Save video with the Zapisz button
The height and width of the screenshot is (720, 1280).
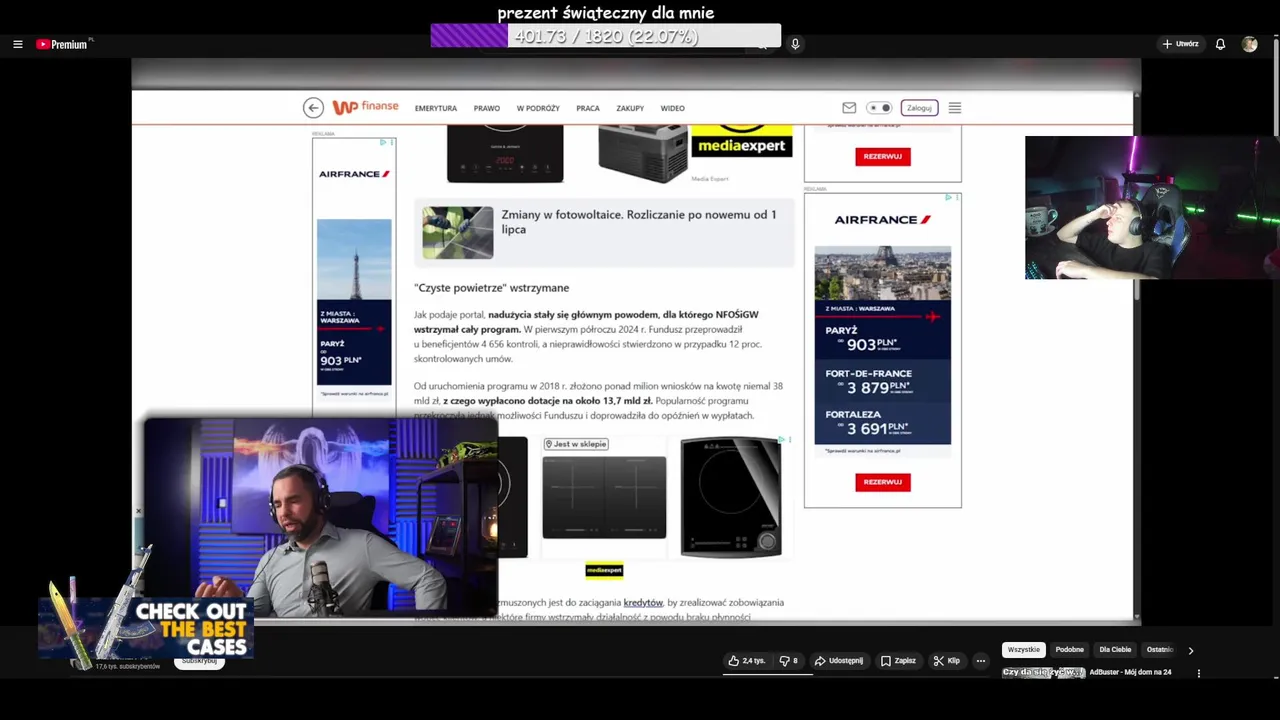pos(898,661)
